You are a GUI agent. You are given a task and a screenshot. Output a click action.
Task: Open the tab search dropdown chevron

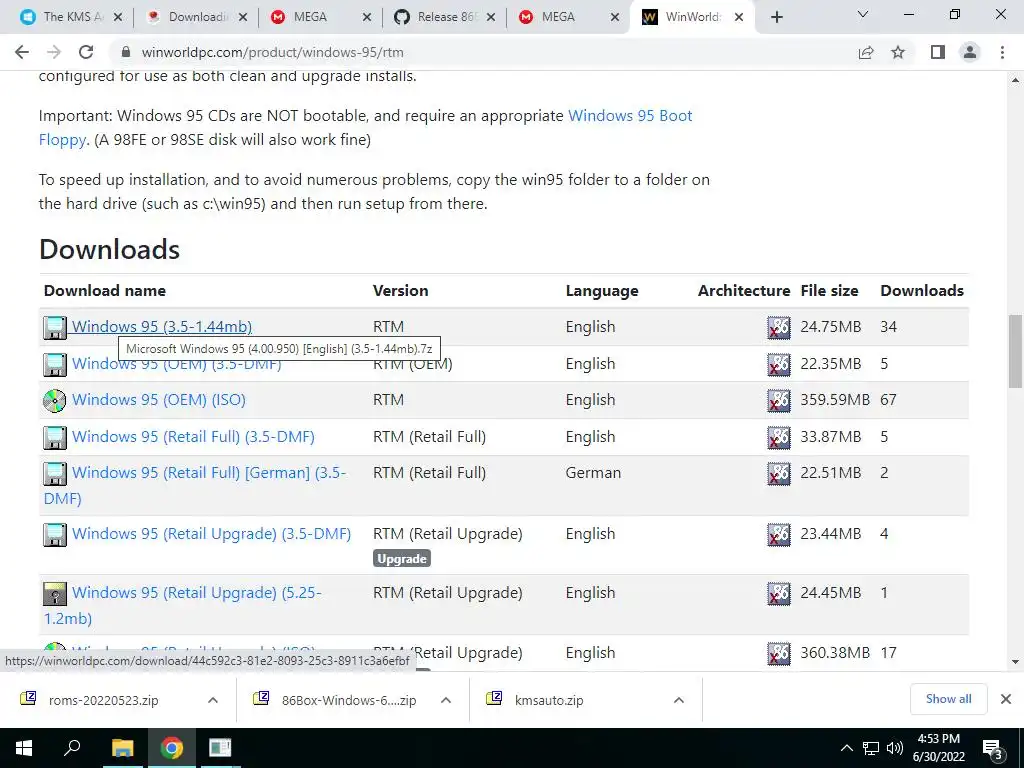(863, 14)
